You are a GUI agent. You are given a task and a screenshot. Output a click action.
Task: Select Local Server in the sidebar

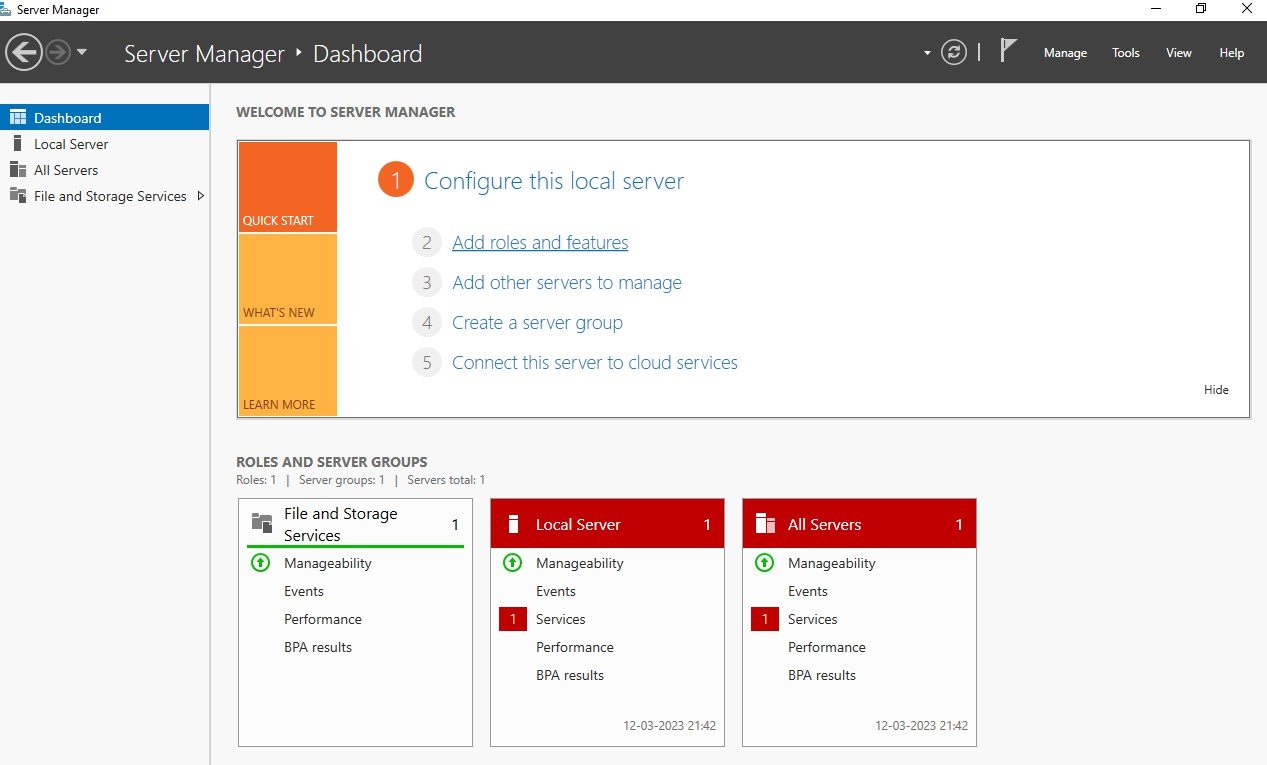71,144
